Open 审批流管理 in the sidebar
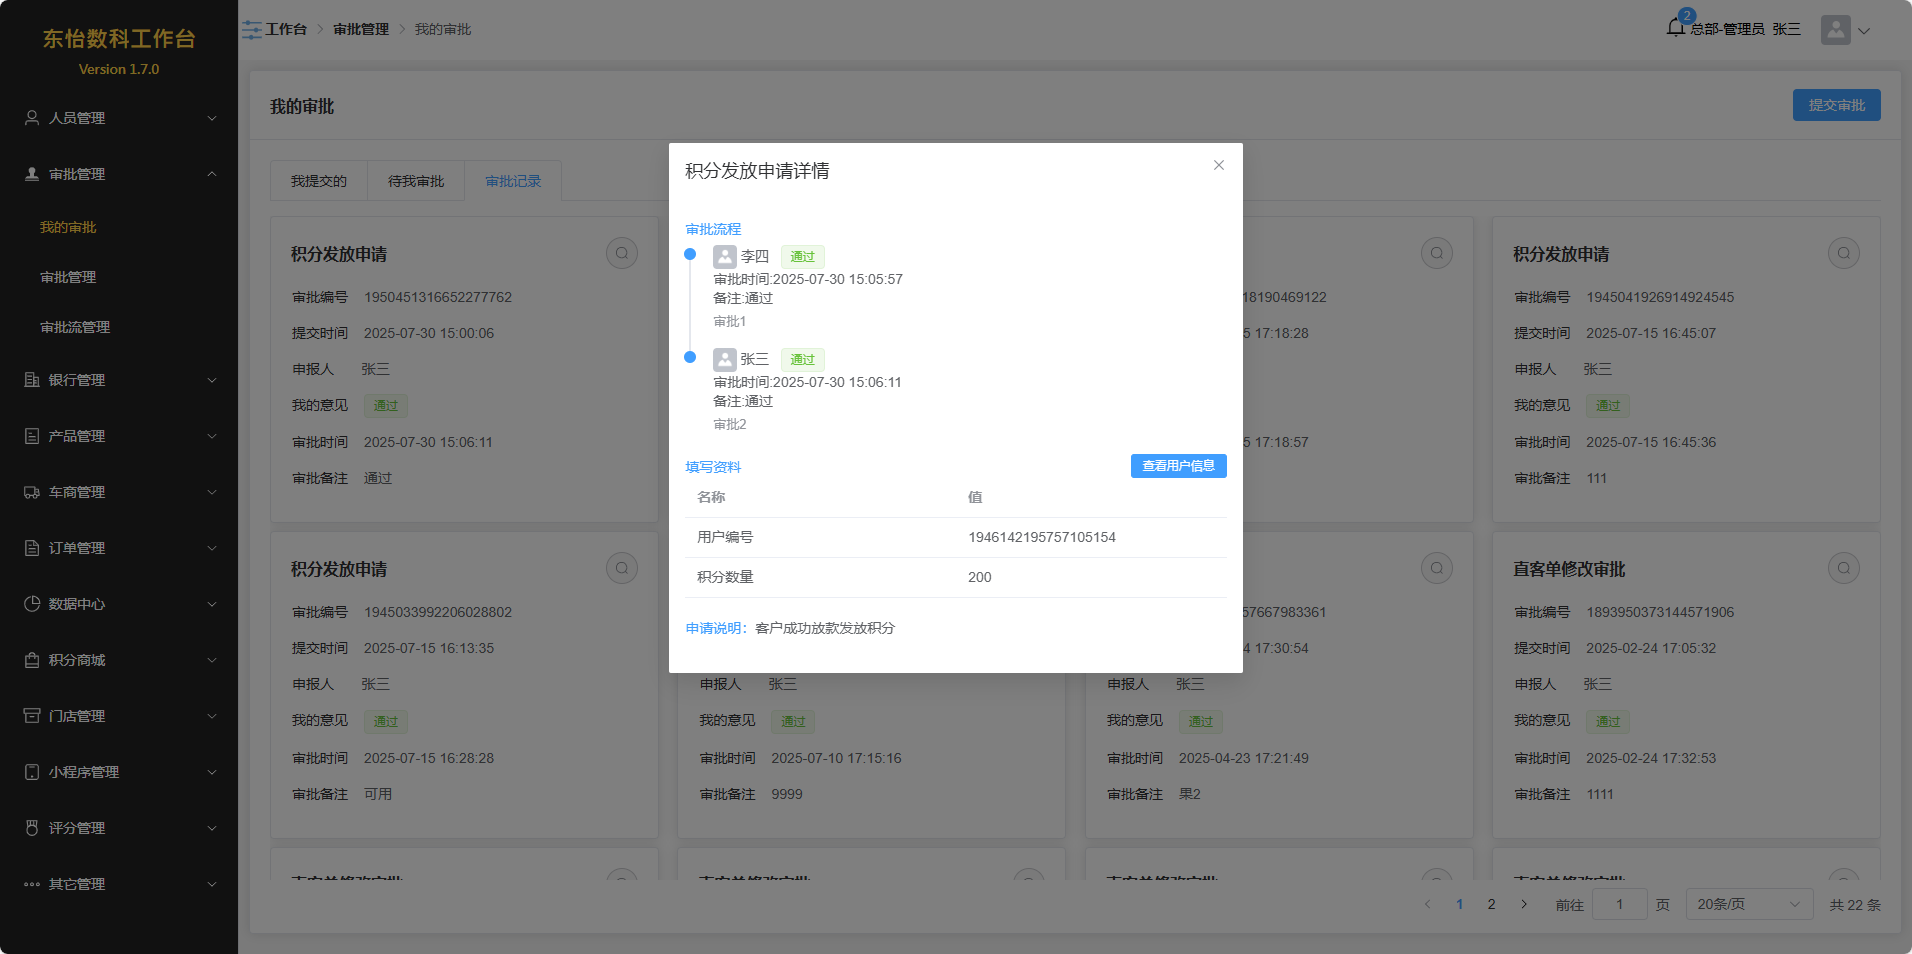1912x954 pixels. (75, 327)
